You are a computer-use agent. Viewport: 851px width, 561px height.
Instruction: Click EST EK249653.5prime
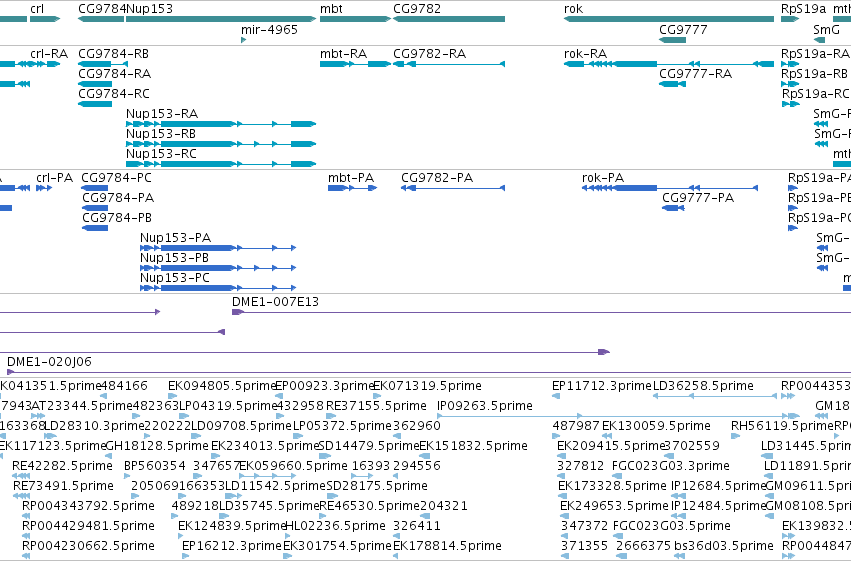point(614,506)
